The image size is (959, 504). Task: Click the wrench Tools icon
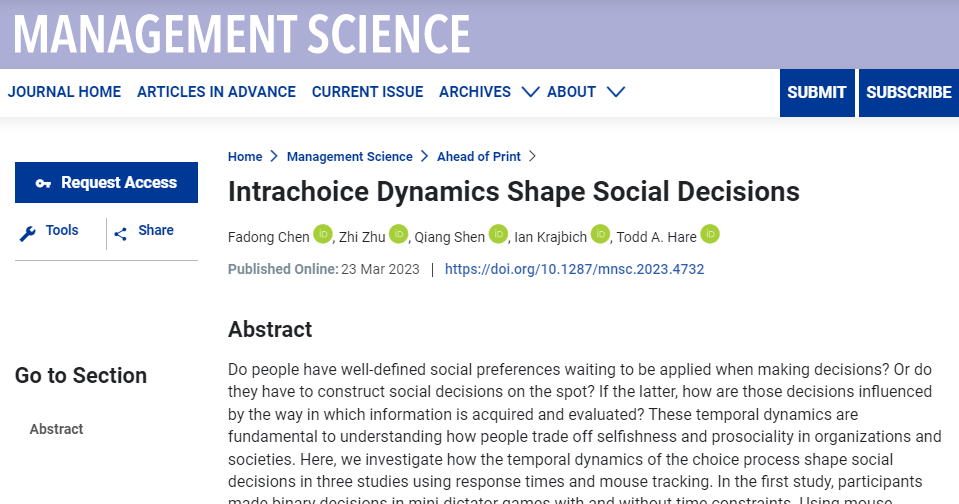pos(28,233)
